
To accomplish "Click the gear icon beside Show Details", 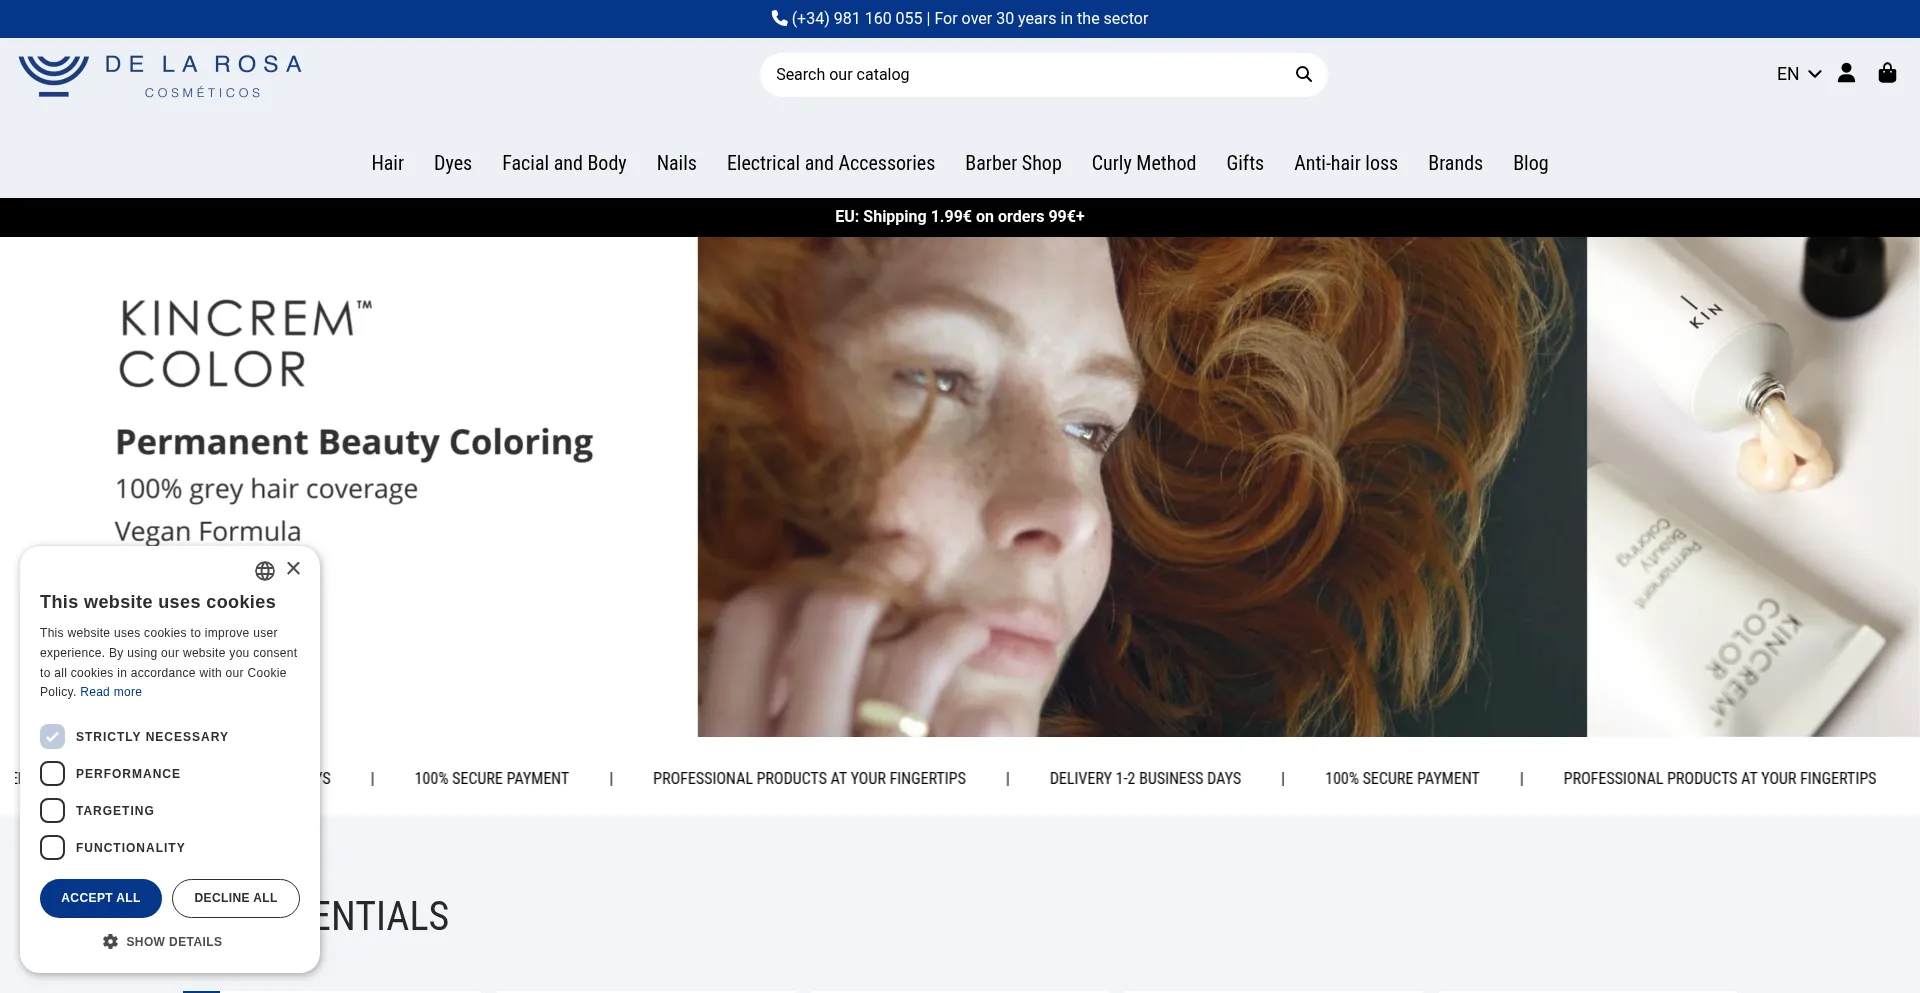I will pyautogui.click(x=110, y=941).
